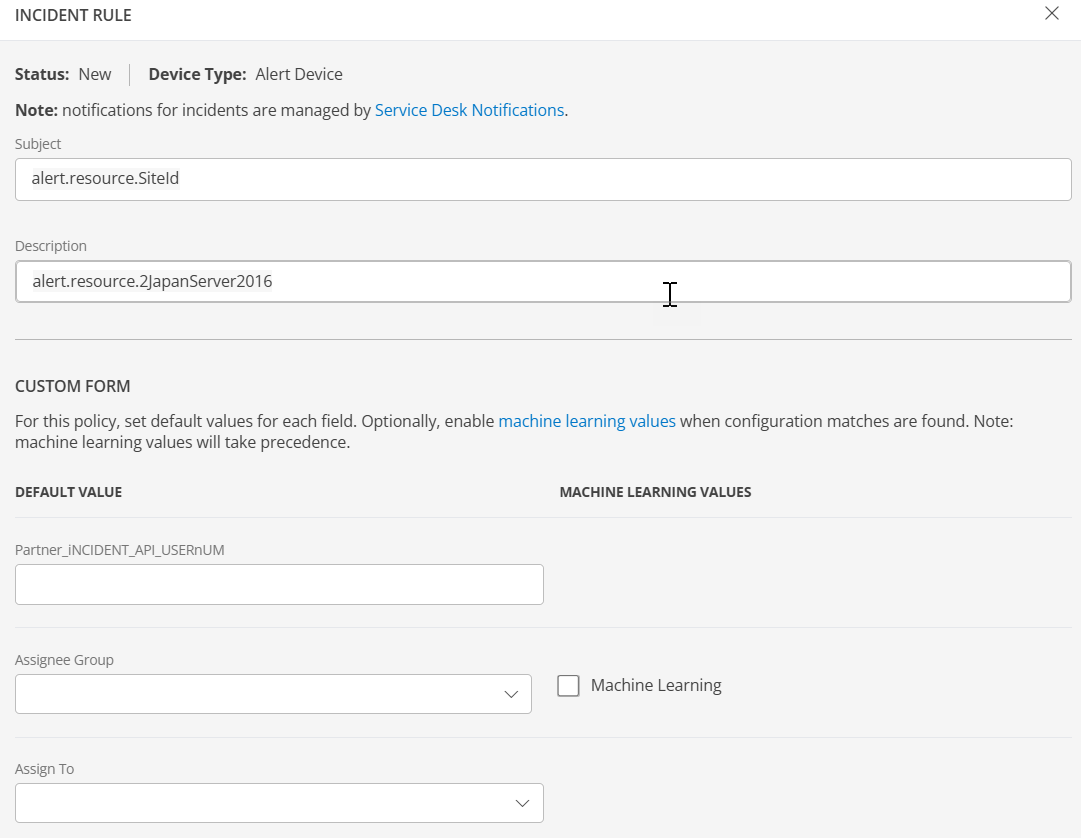Click the CUSTOM FORM section heading
The height and width of the screenshot is (838, 1081).
tap(72, 386)
